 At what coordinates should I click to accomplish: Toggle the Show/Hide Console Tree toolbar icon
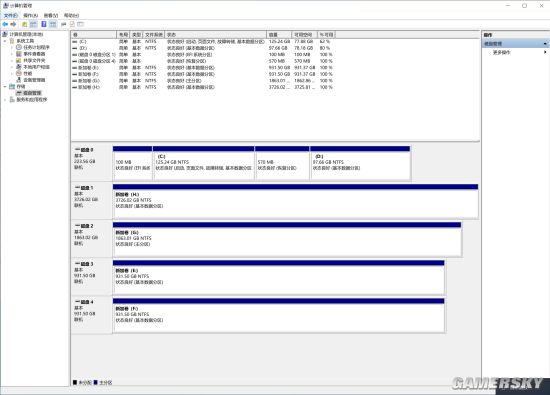point(33,24)
